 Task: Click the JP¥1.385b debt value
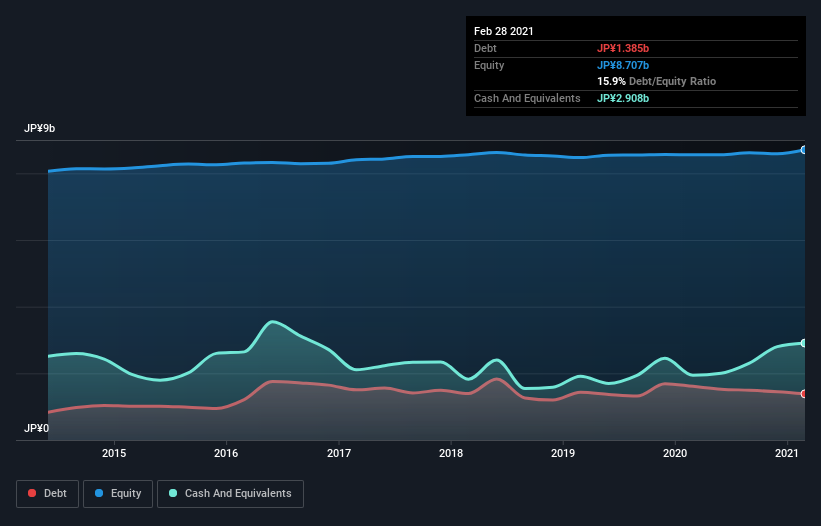623,48
